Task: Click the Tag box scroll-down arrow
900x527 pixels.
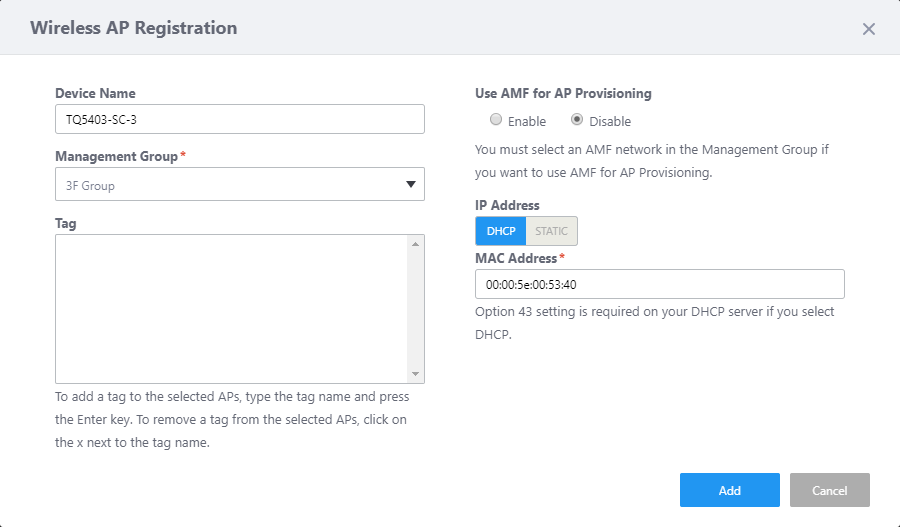Action: pos(416,373)
